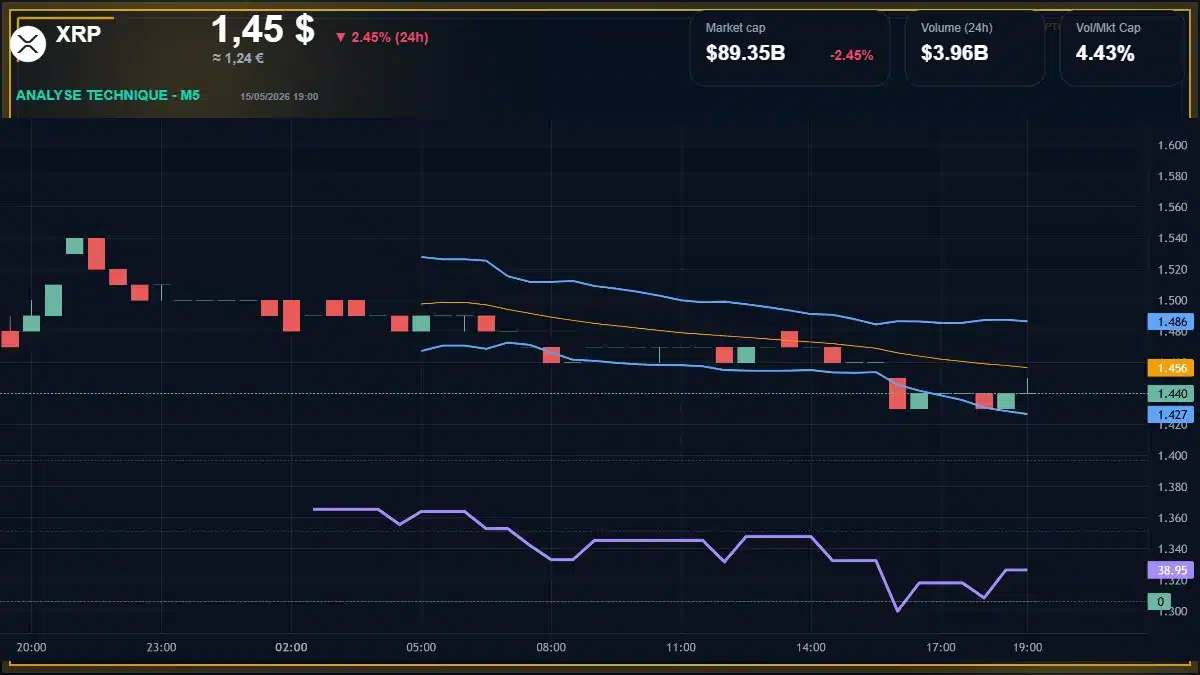Click the green 1.440 current price tag
This screenshot has width=1200, height=675.
pos(1171,394)
